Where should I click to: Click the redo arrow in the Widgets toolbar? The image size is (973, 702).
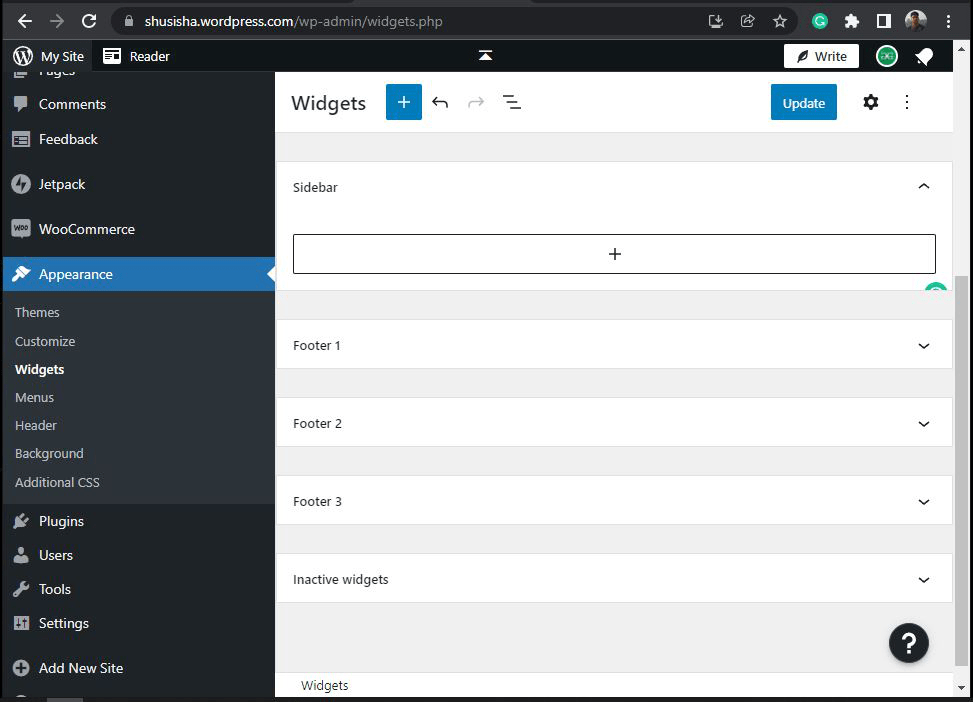pyautogui.click(x=476, y=102)
